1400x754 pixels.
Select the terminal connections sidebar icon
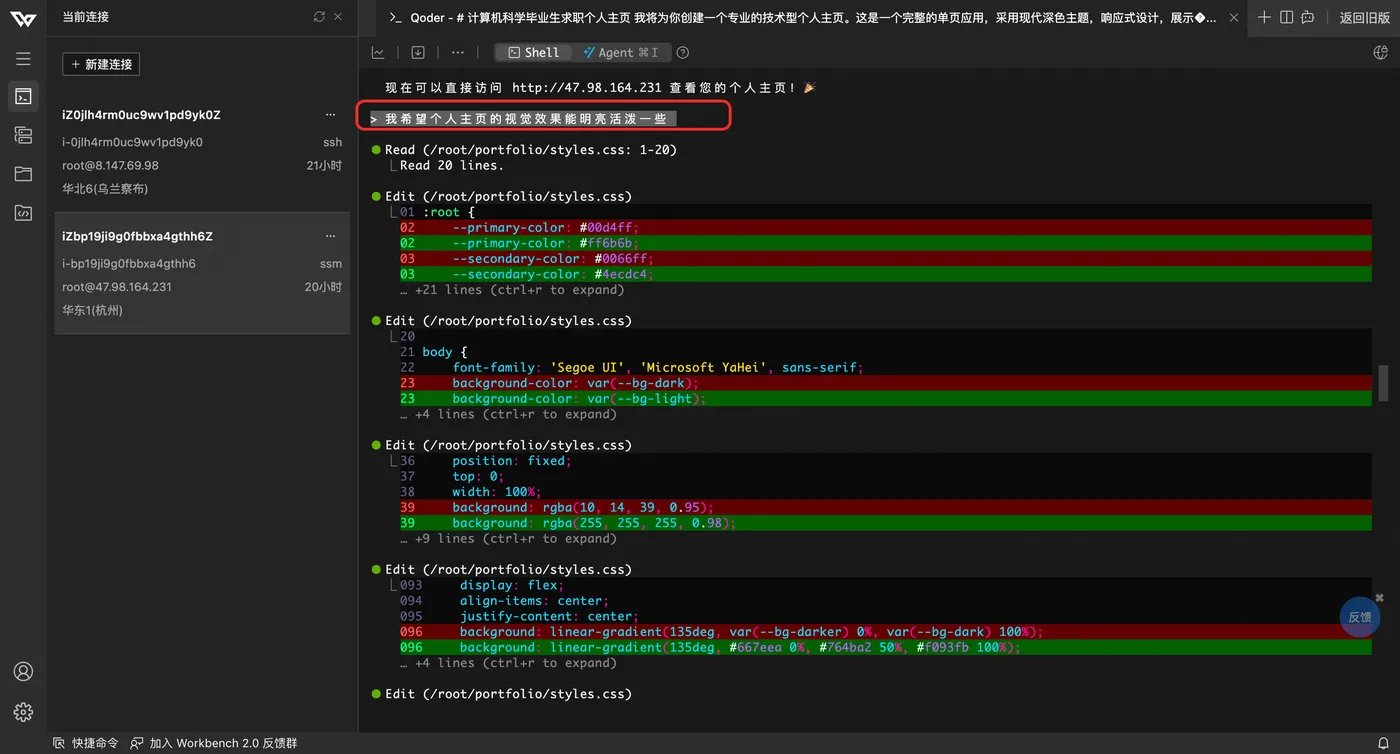click(x=23, y=96)
